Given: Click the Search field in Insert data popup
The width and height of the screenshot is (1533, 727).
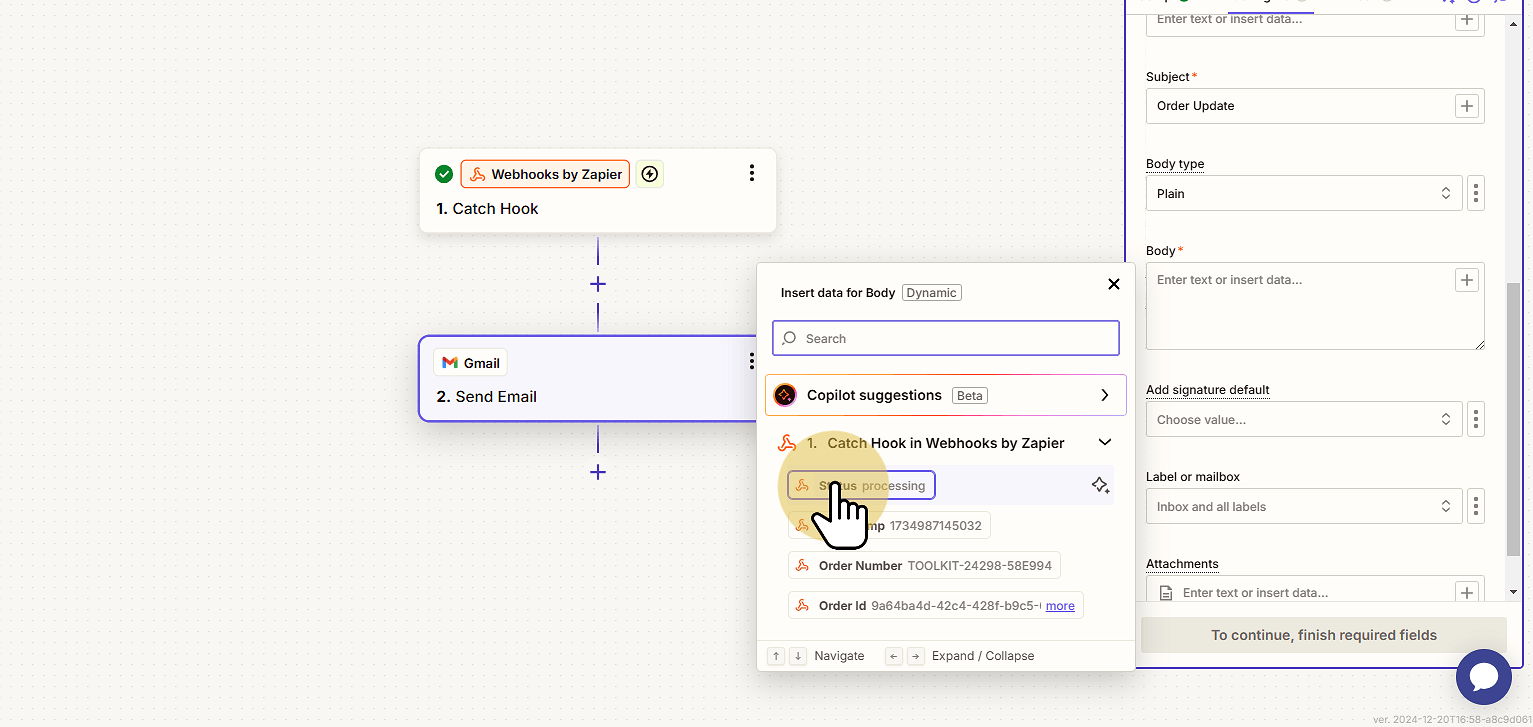Looking at the screenshot, I should 946,338.
